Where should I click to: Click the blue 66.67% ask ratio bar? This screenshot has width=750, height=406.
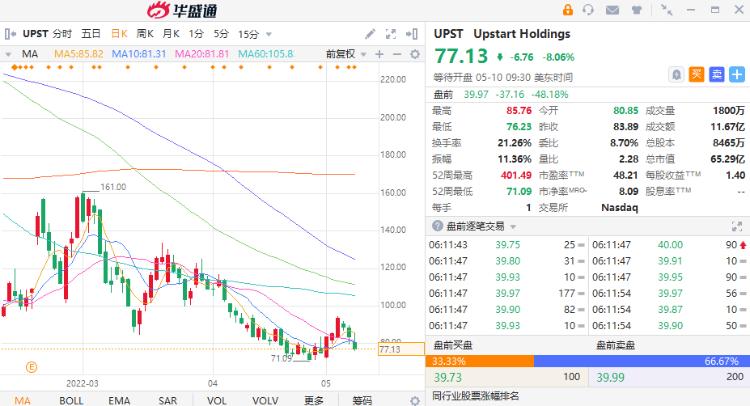coord(642,361)
